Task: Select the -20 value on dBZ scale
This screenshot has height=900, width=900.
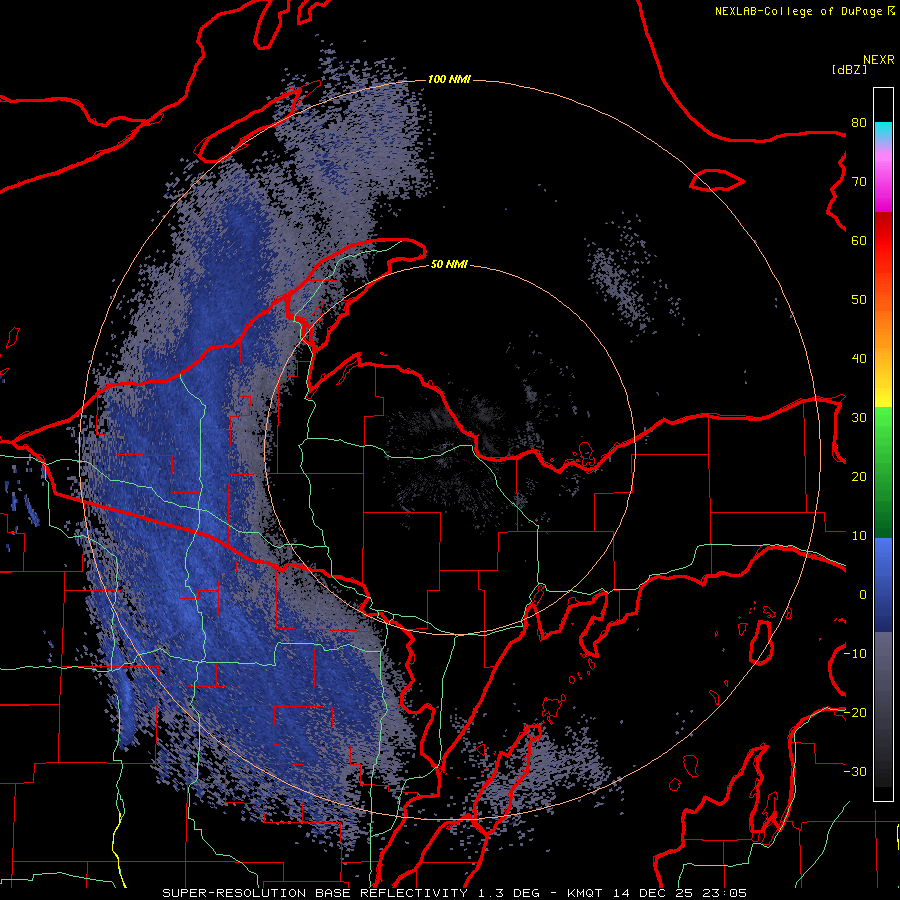Action: point(855,713)
